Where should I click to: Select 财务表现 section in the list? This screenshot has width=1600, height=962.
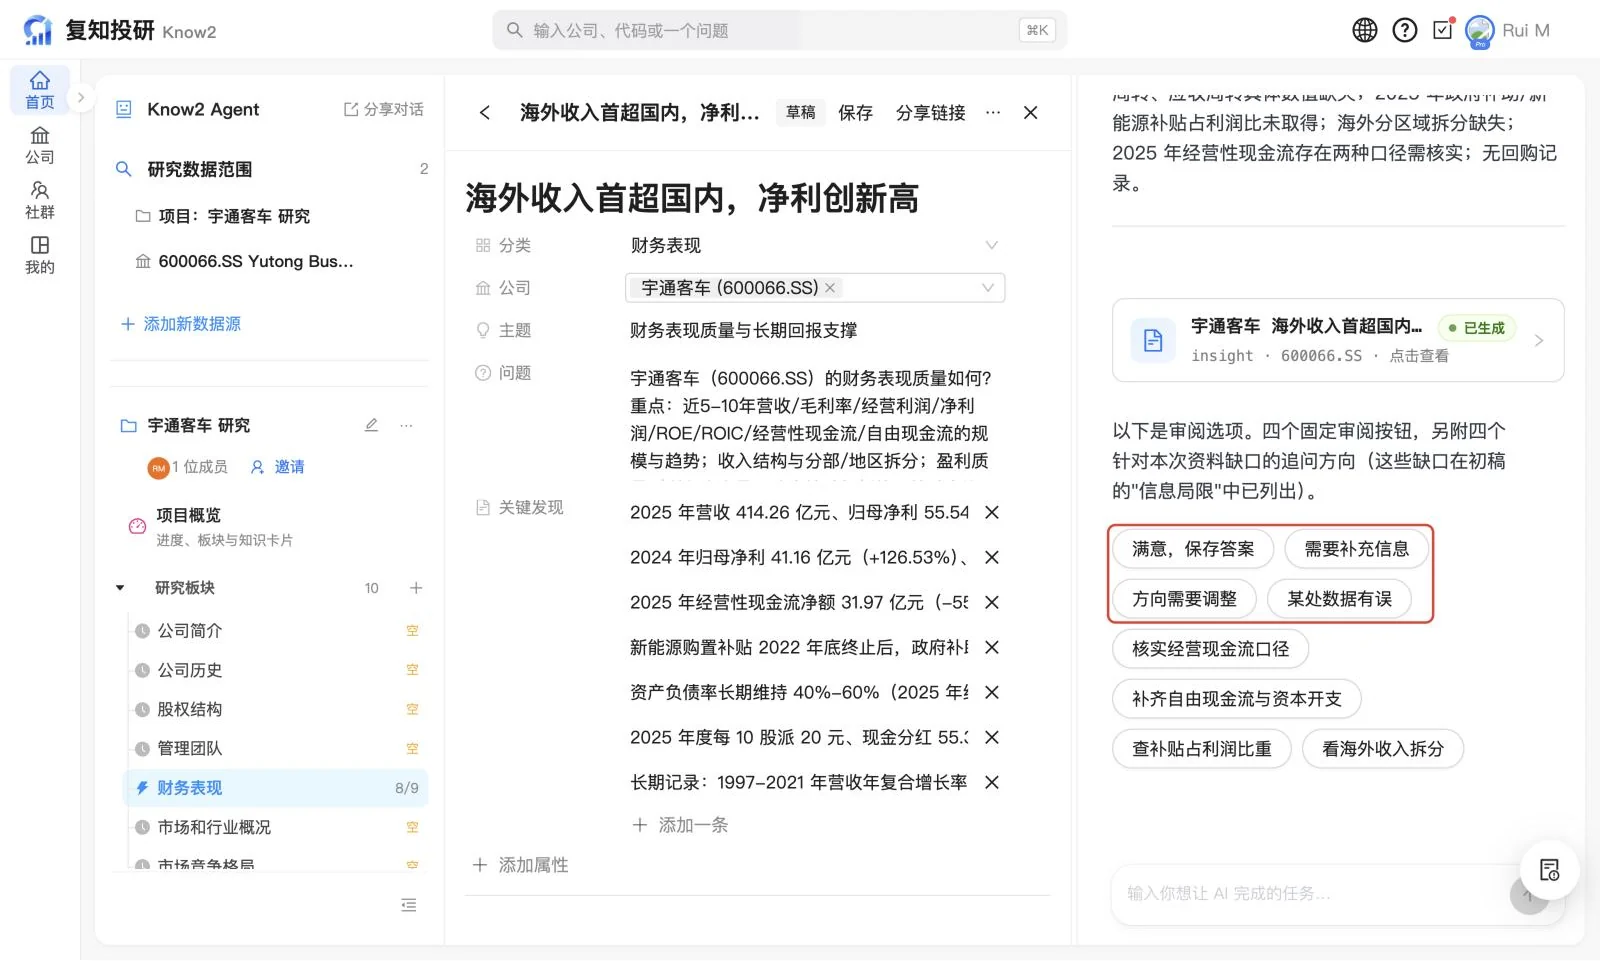277,788
